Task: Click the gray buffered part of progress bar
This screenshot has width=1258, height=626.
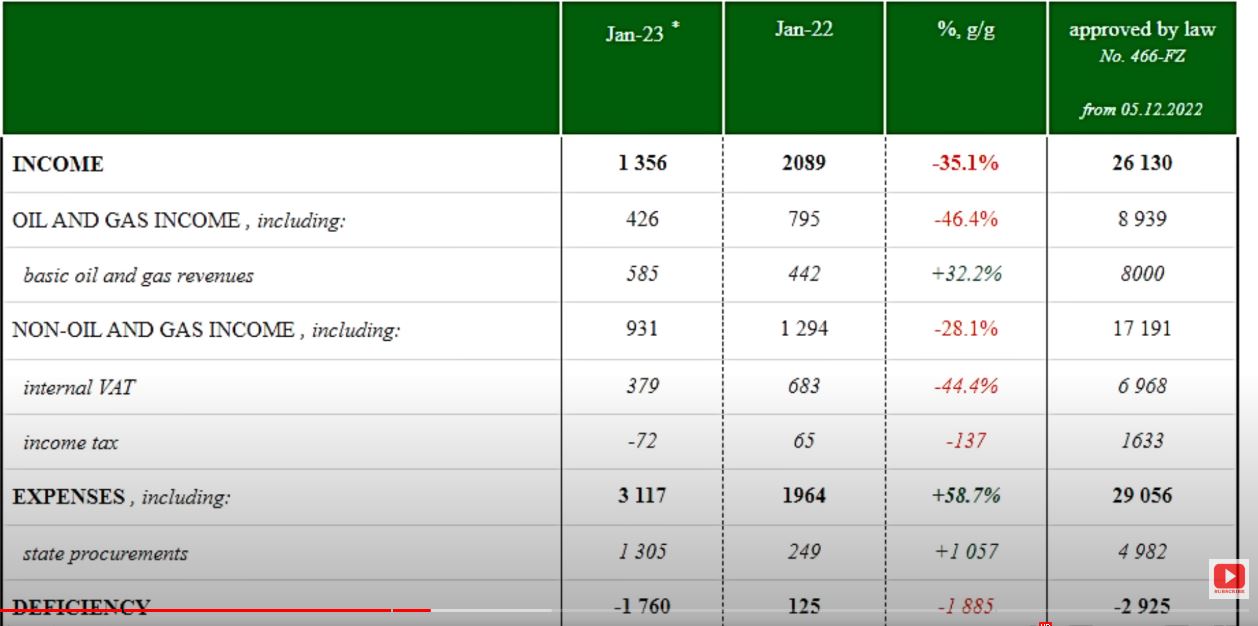Action: [490, 610]
